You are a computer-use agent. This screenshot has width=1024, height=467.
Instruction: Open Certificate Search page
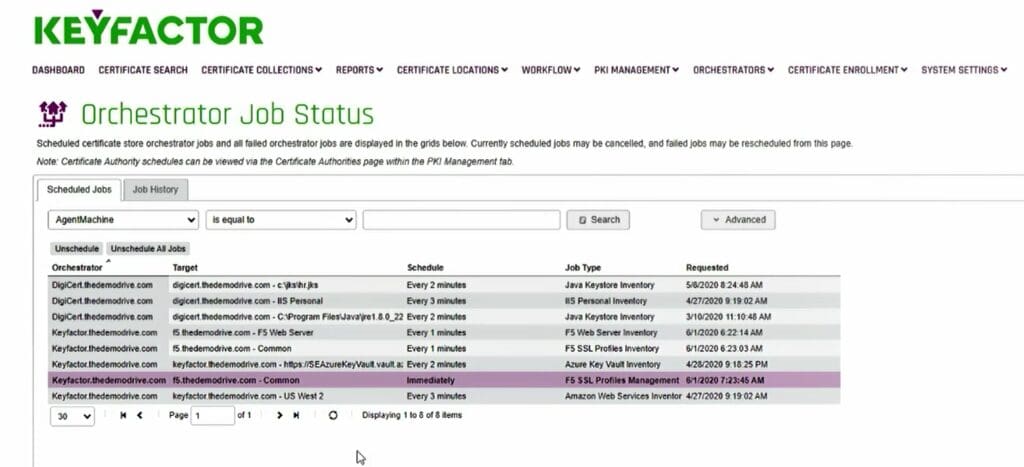coord(143,70)
